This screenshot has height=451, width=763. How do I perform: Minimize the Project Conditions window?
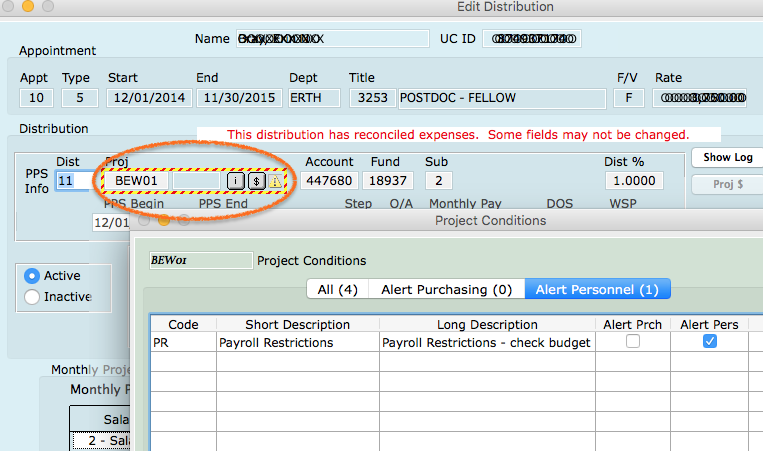[164, 221]
